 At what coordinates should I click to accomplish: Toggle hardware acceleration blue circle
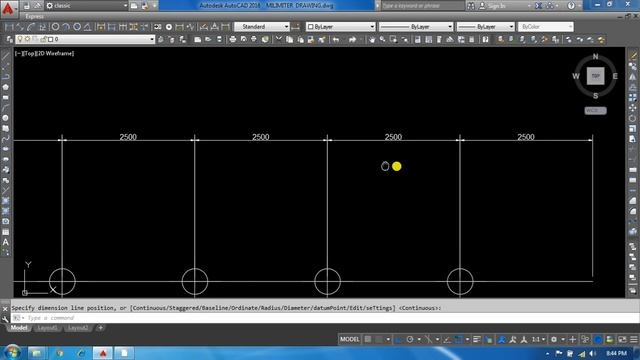pos(598,339)
